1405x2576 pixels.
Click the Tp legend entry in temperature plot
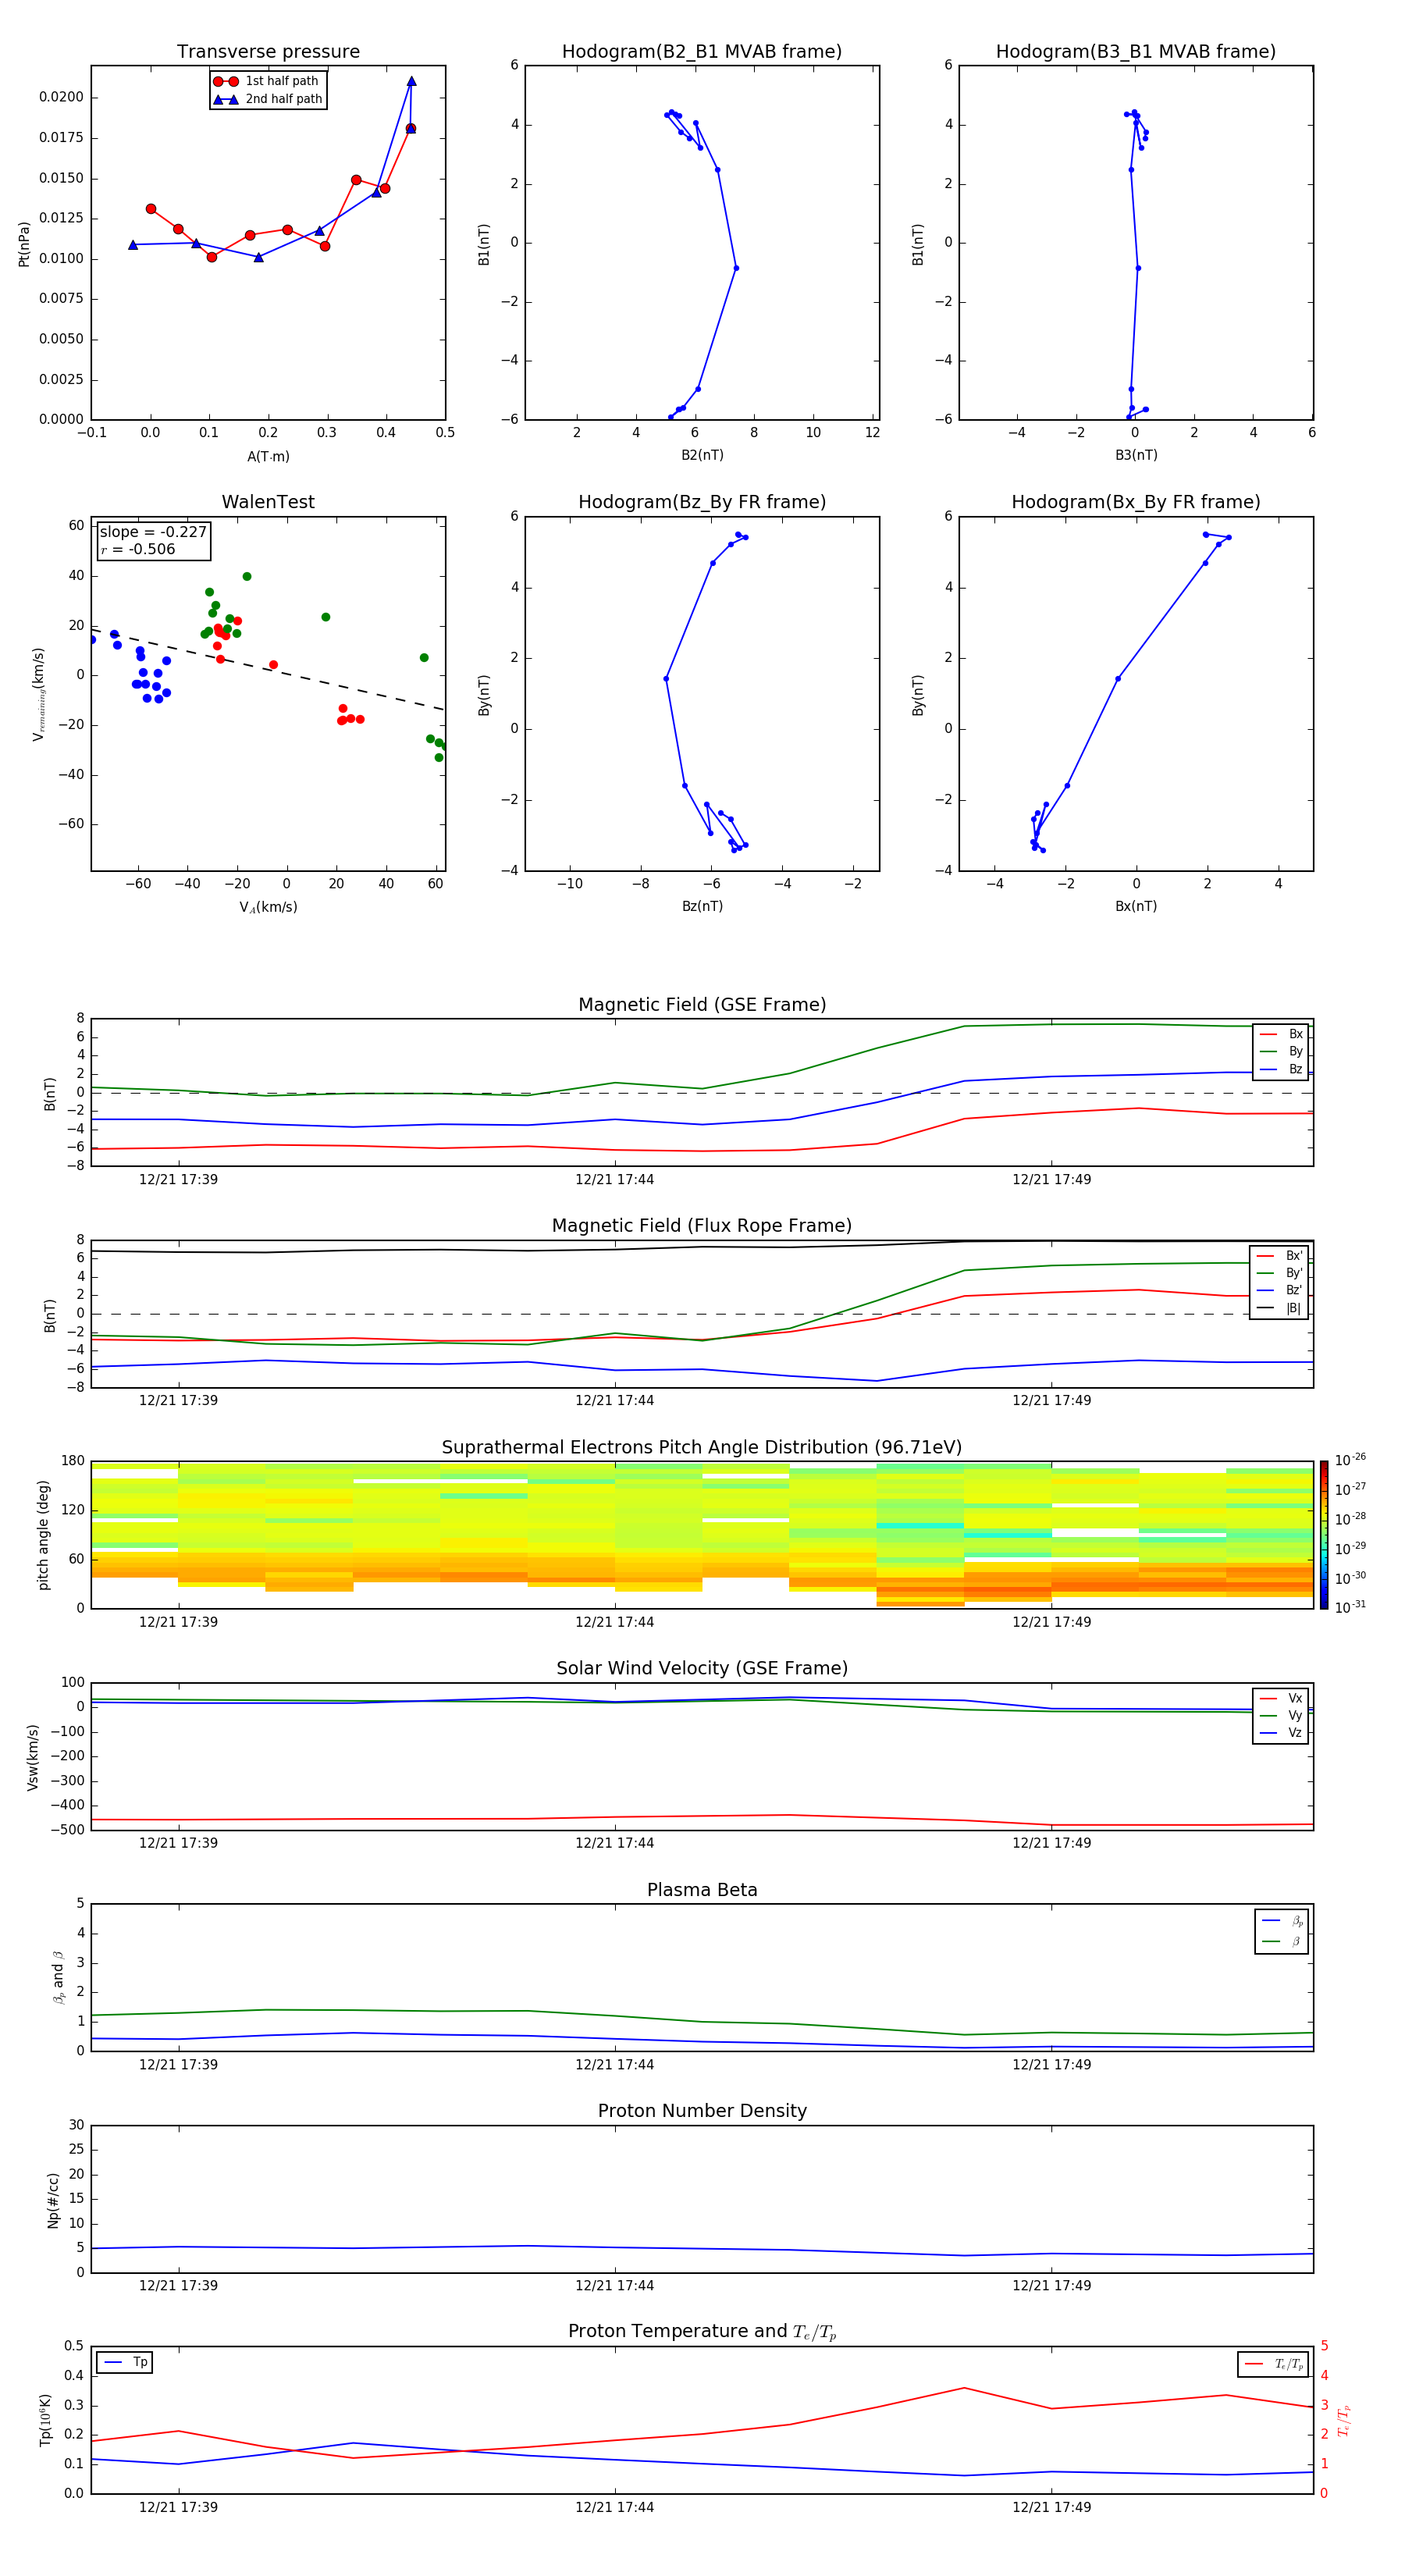point(125,2363)
